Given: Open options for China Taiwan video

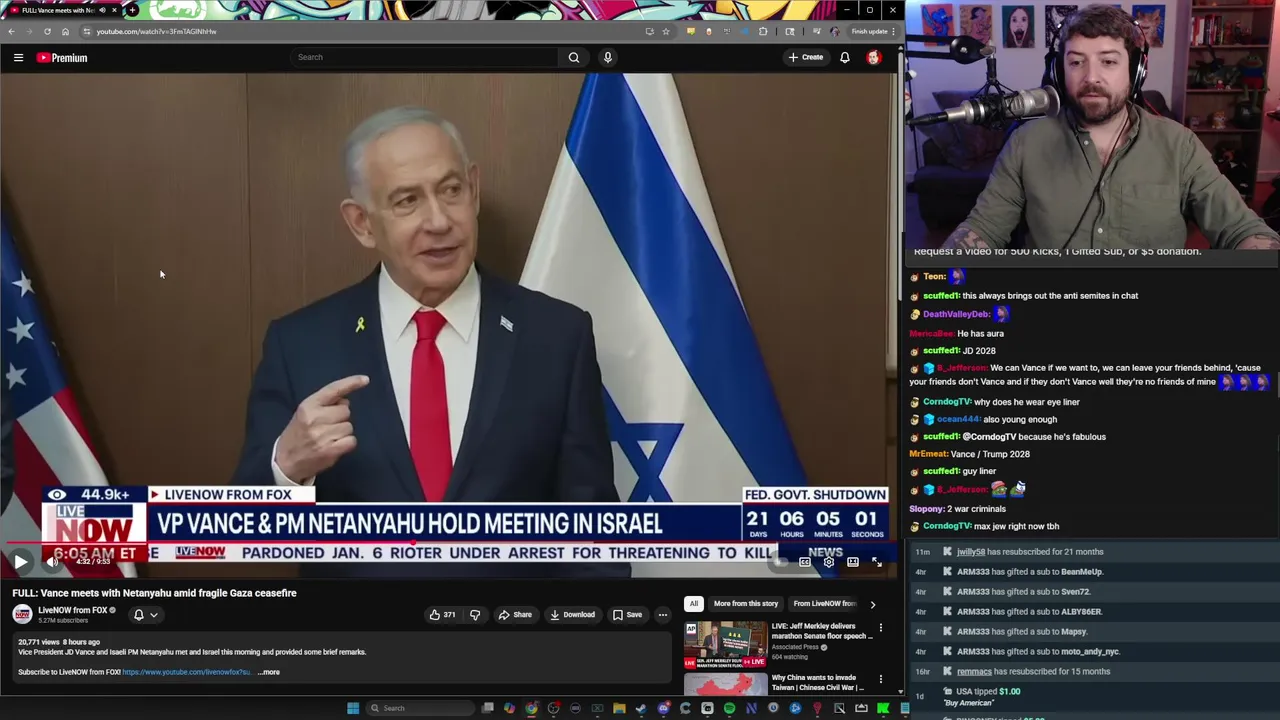Looking at the screenshot, I should click(x=880, y=679).
